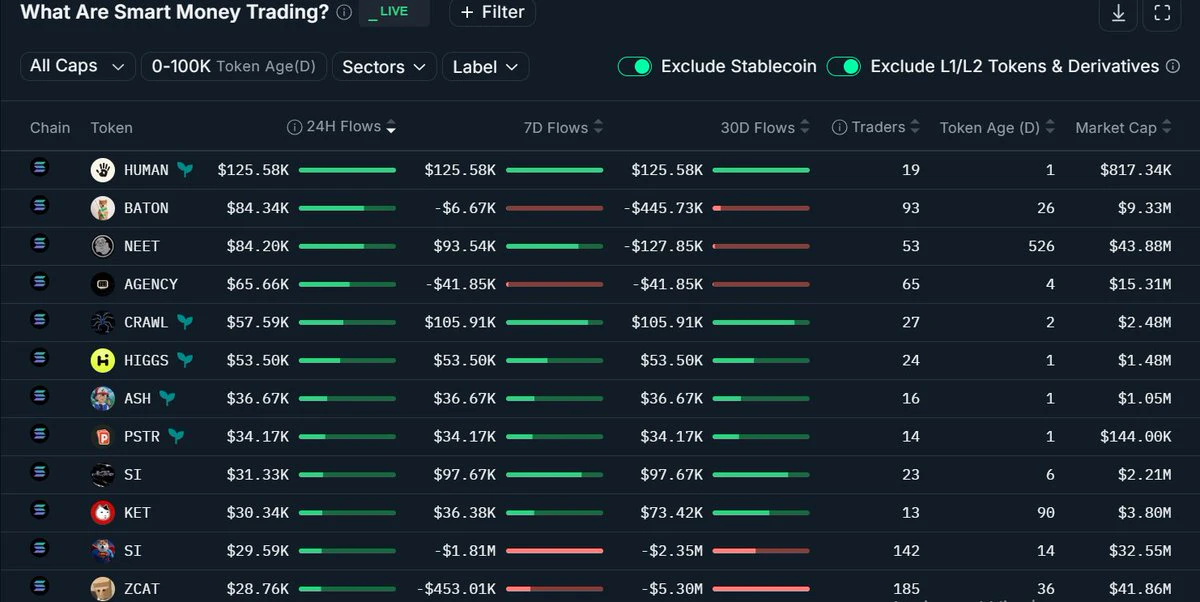
Task: Click the BATON token avatar icon
Action: [x=103, y=208]
